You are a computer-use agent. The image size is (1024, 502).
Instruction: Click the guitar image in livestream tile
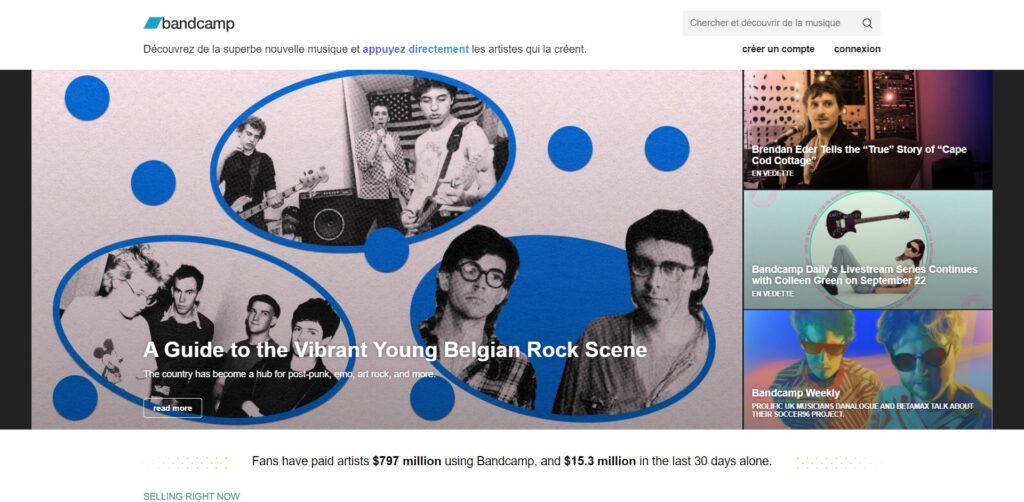[867, 221]
